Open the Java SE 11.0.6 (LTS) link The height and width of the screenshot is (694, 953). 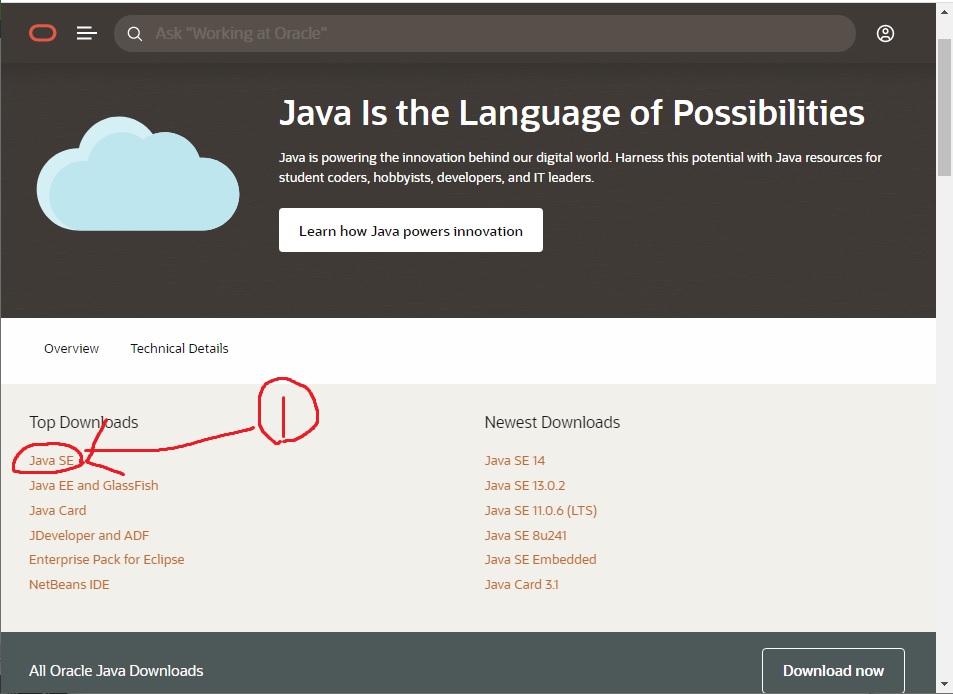pos(540,510)
